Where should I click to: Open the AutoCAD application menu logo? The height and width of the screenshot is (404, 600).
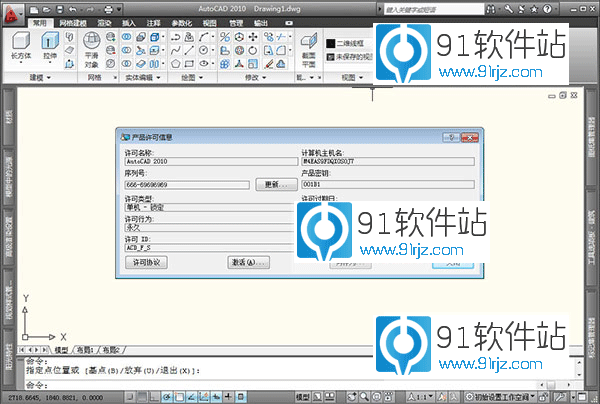12,14
